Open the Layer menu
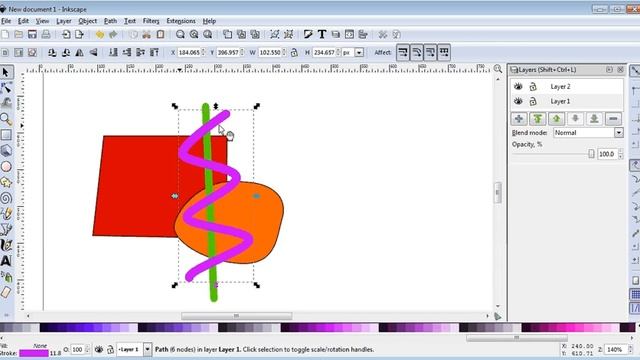 click(64, 21)
